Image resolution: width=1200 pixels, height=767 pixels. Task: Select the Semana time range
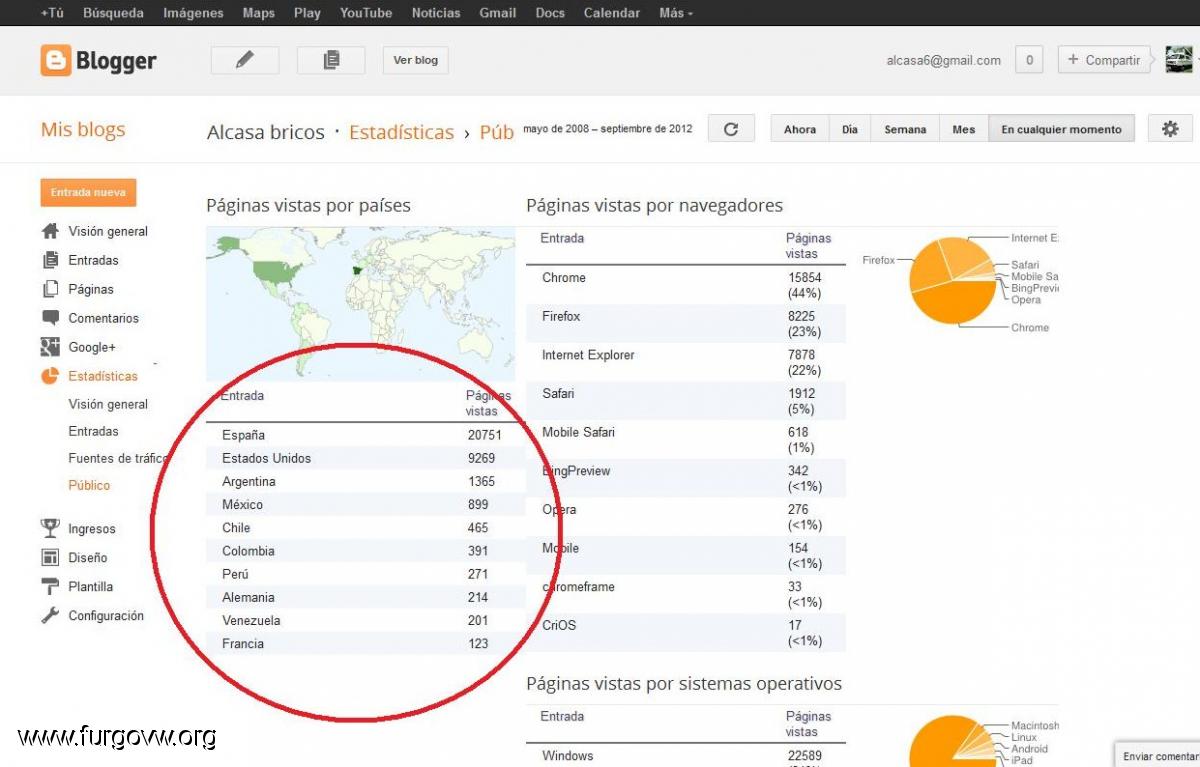(905, 129)
